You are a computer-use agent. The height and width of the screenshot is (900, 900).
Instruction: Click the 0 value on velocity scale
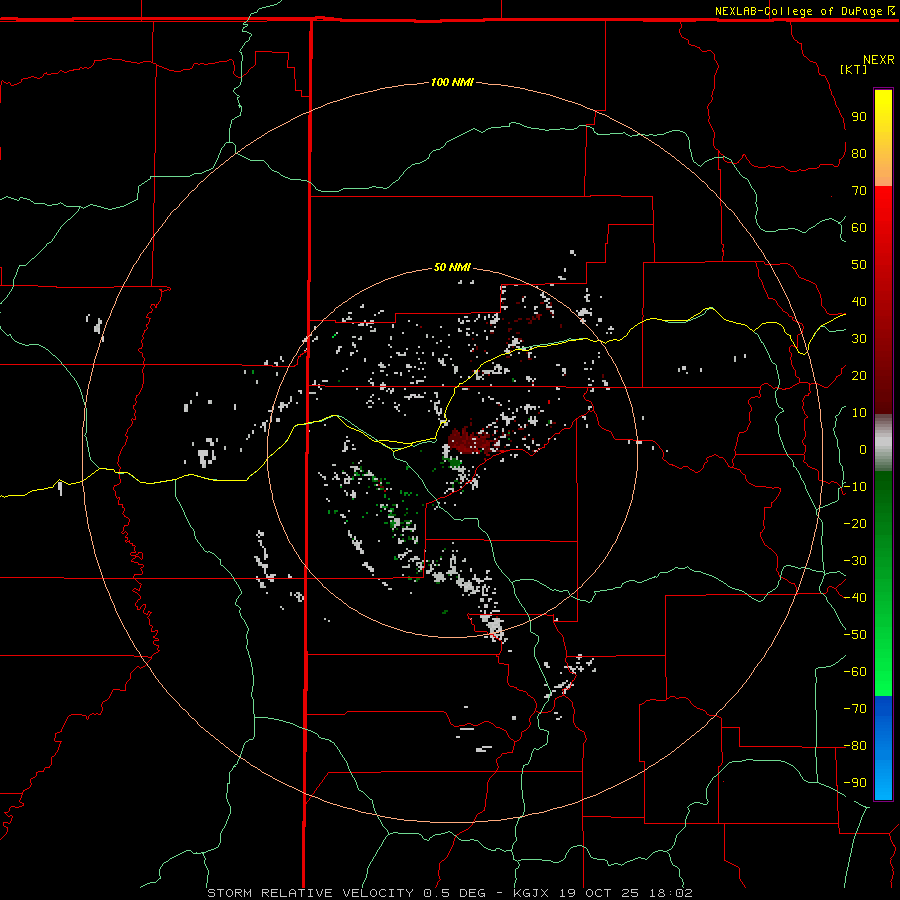pyautogui.click(x=863, y=449)
